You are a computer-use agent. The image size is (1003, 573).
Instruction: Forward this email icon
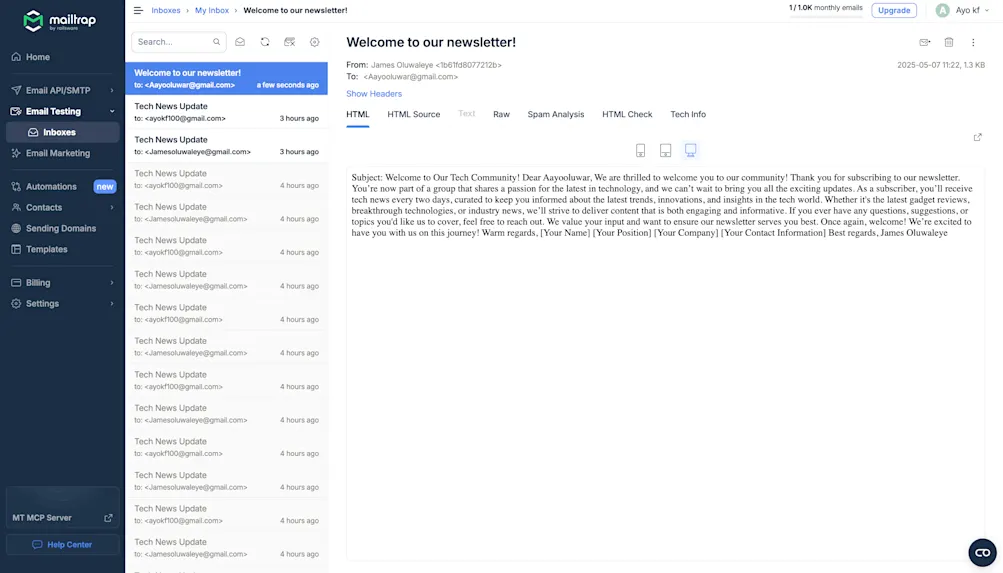[x=924, y=42]
